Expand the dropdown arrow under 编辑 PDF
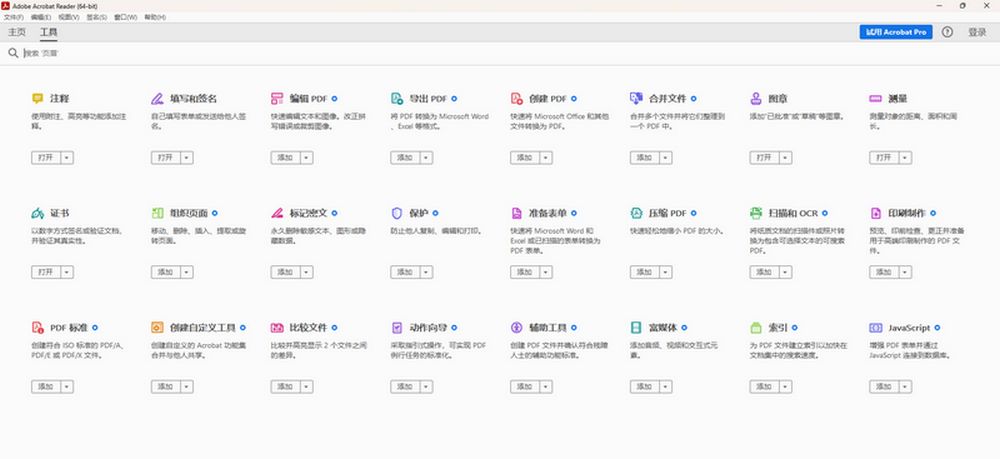The image size is (1000, 459). coord(307,157)
